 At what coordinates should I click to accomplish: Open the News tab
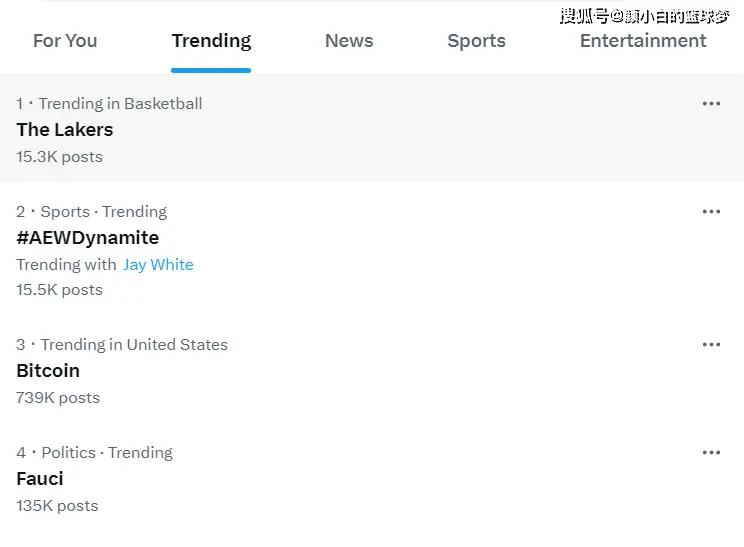349,41
